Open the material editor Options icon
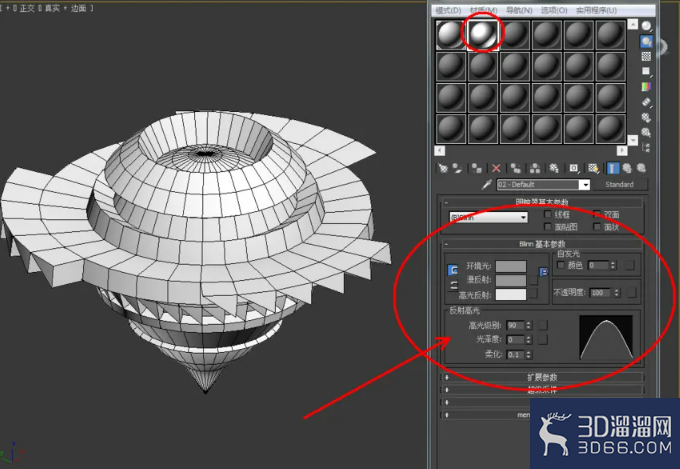680x469 pixels. pos(646,118)
